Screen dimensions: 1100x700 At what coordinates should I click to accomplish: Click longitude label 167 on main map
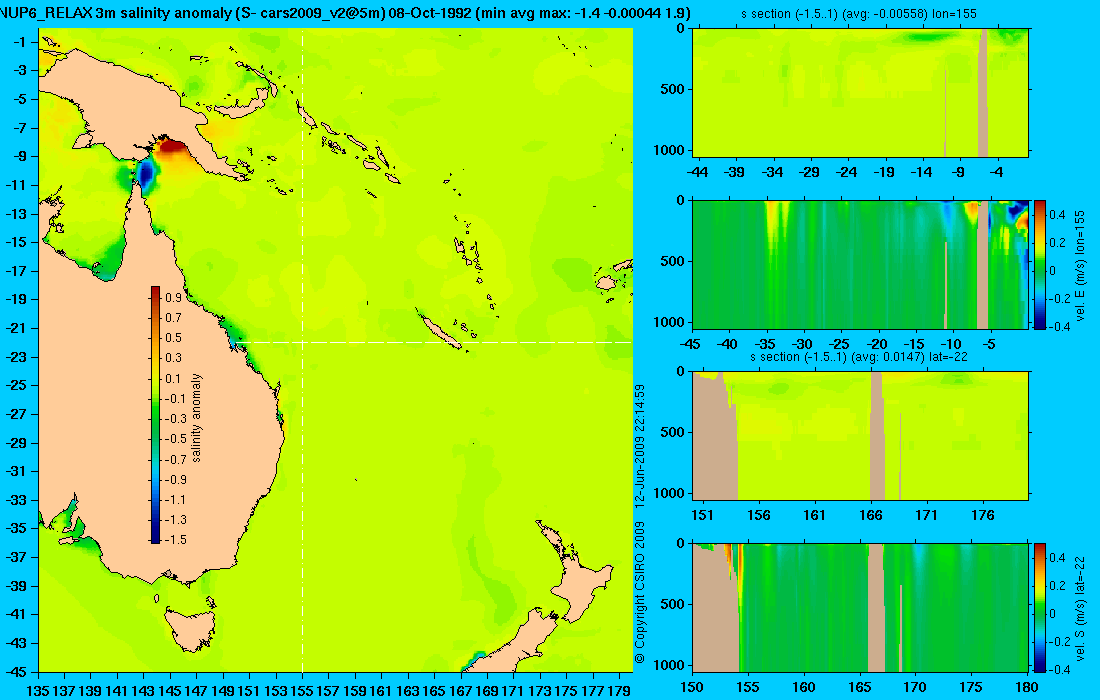[x=460, y=691]
